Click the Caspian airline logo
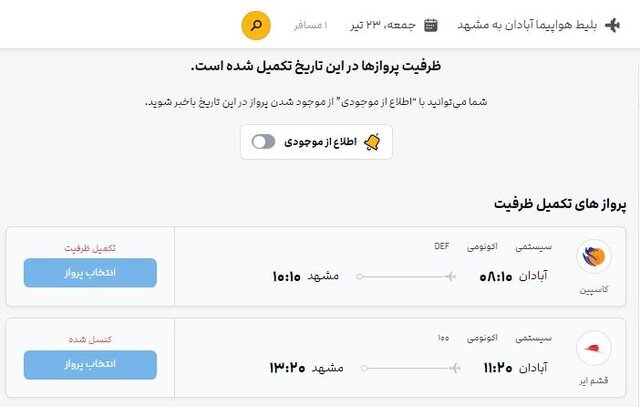The width and height of the screenshot is (640, 407). pos(594,256)
